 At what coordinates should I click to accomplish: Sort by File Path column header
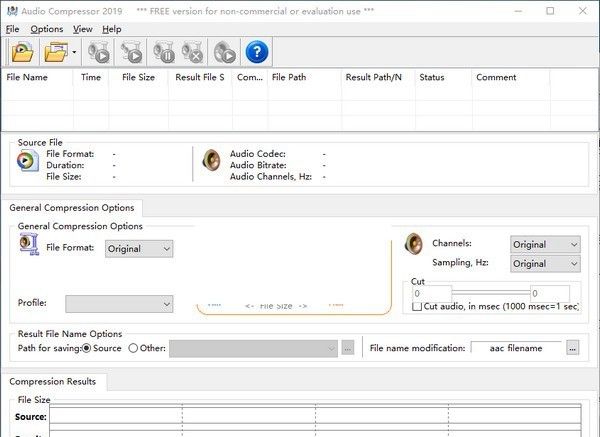point(305,77)
